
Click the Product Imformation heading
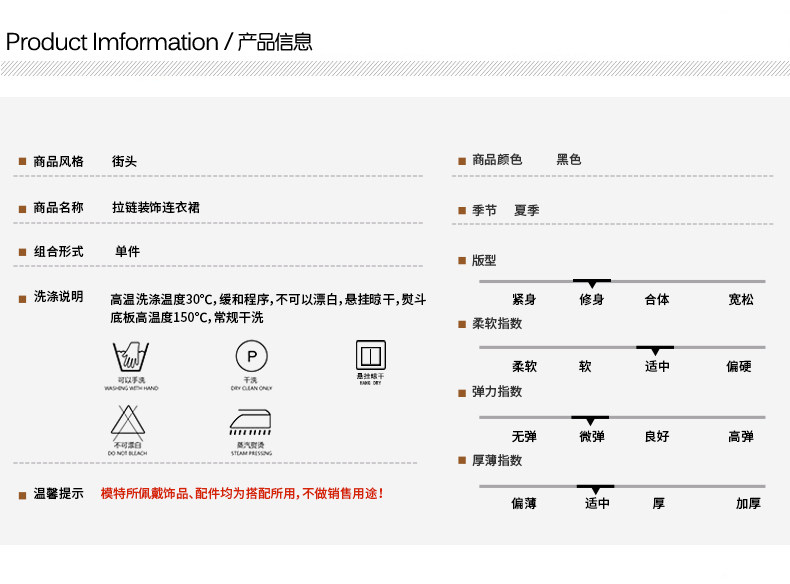click(x=112, y=42)
